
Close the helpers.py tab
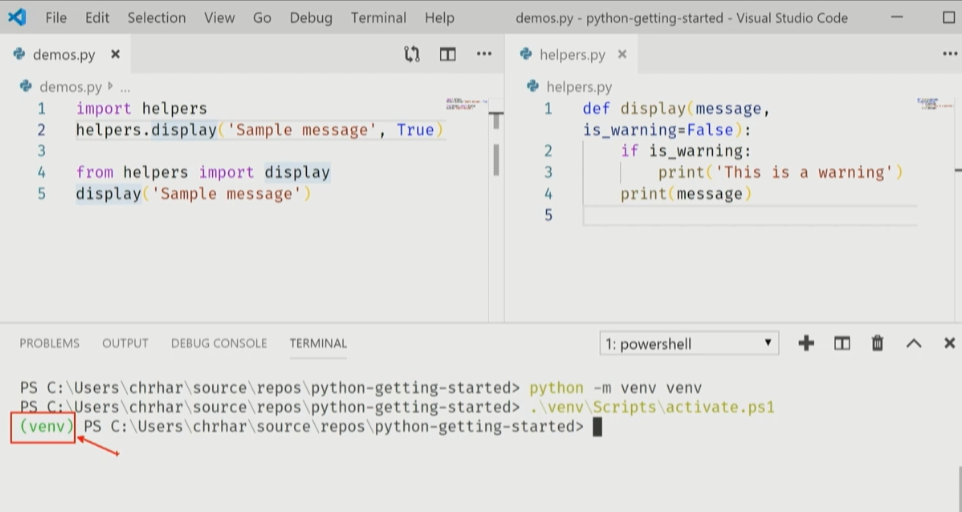pyautogui.click(x=622, y=55)
